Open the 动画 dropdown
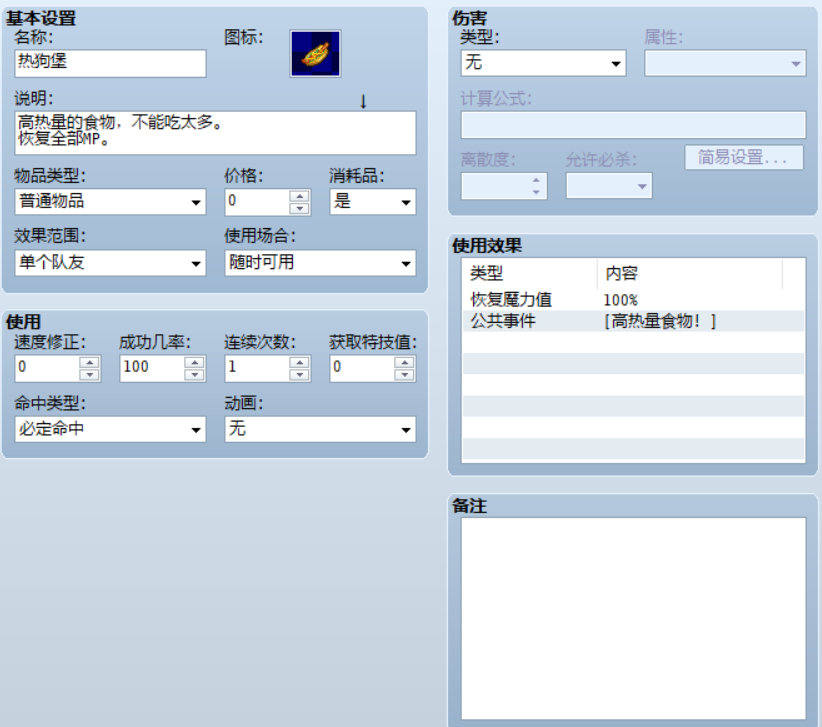Screen dimensions: 822x727 [x=320, y=429]
